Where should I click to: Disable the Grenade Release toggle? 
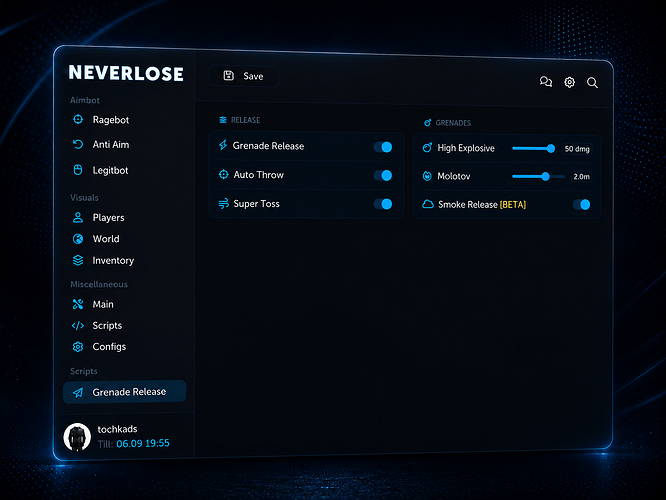pyautogui.click(x=383, y=147)
